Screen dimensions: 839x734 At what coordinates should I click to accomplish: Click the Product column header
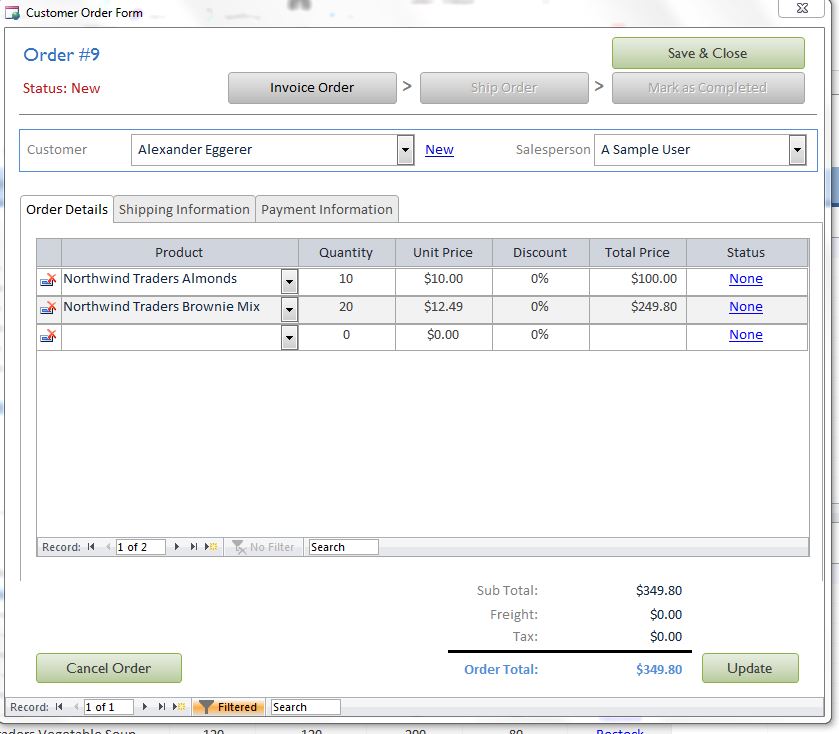coord(179,253)
